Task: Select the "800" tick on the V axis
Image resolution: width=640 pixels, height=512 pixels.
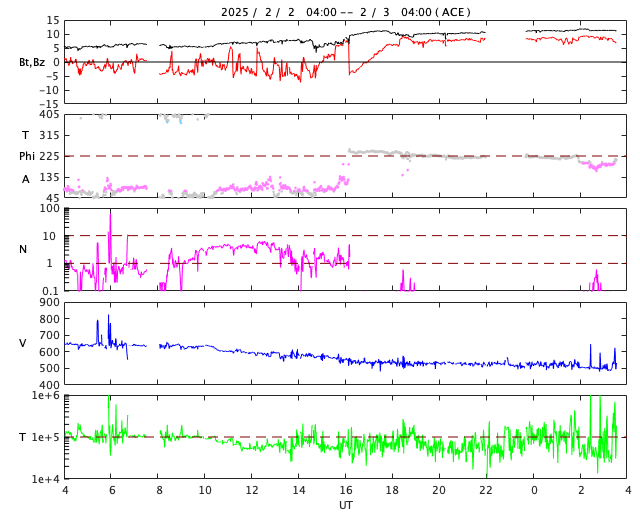Action: click(x=49, y=319)
